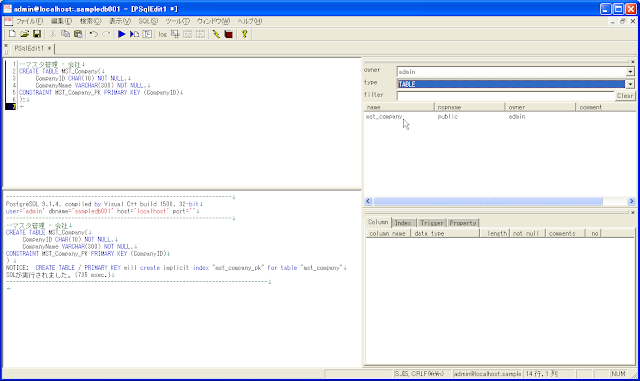
Task: Click the Cut scissors icon
Action: (53, 34)
